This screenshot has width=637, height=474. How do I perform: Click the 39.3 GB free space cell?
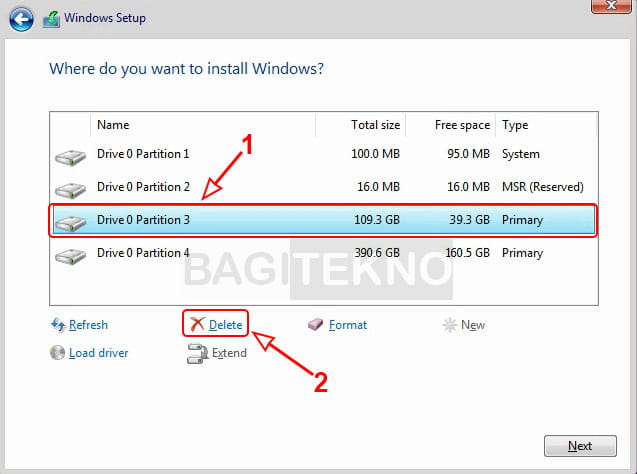click(469, 220)
